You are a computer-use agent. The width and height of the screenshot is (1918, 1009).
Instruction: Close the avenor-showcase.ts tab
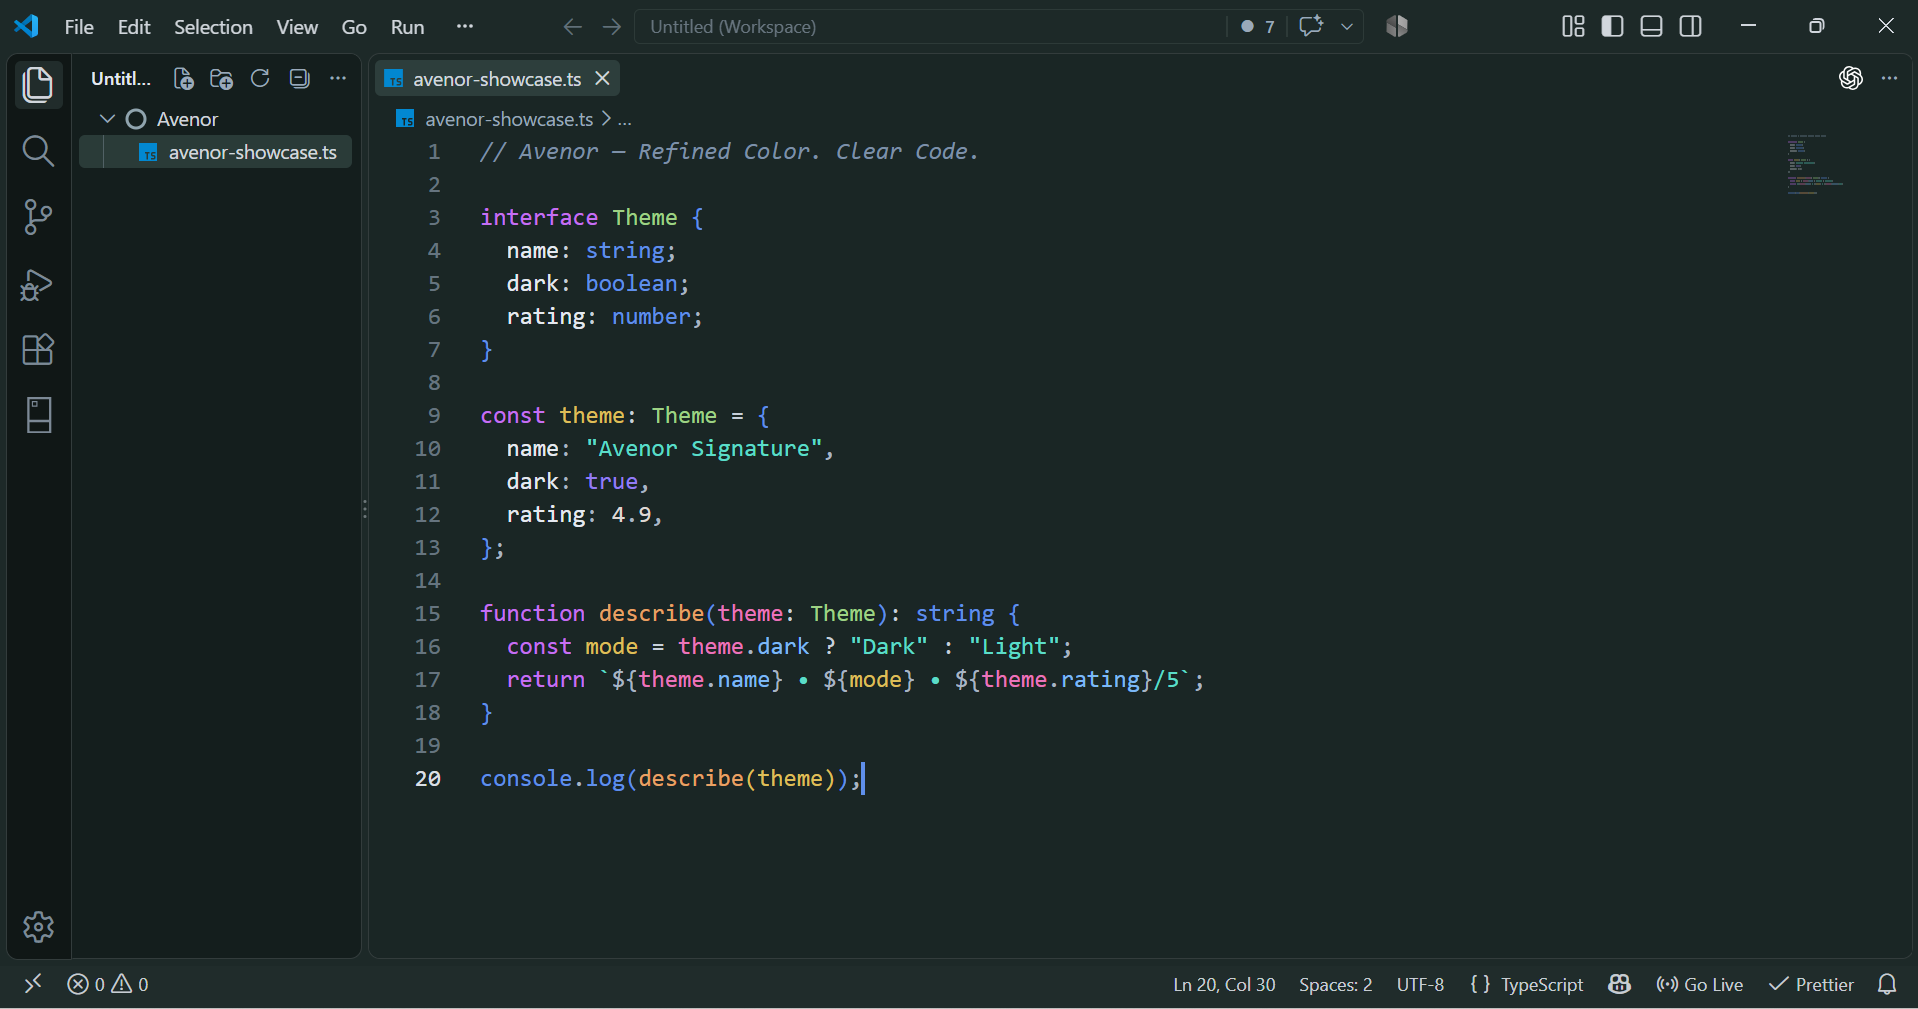602,78
